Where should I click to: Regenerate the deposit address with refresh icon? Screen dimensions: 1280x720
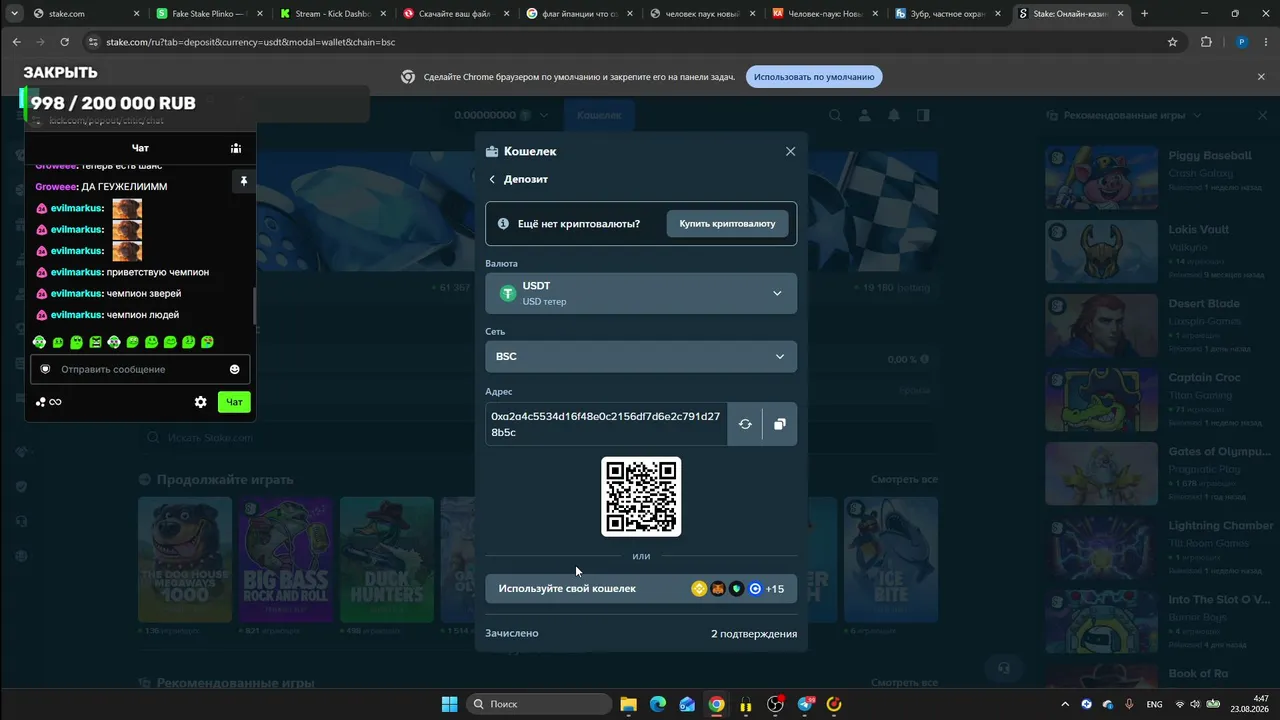pos(745,424)
